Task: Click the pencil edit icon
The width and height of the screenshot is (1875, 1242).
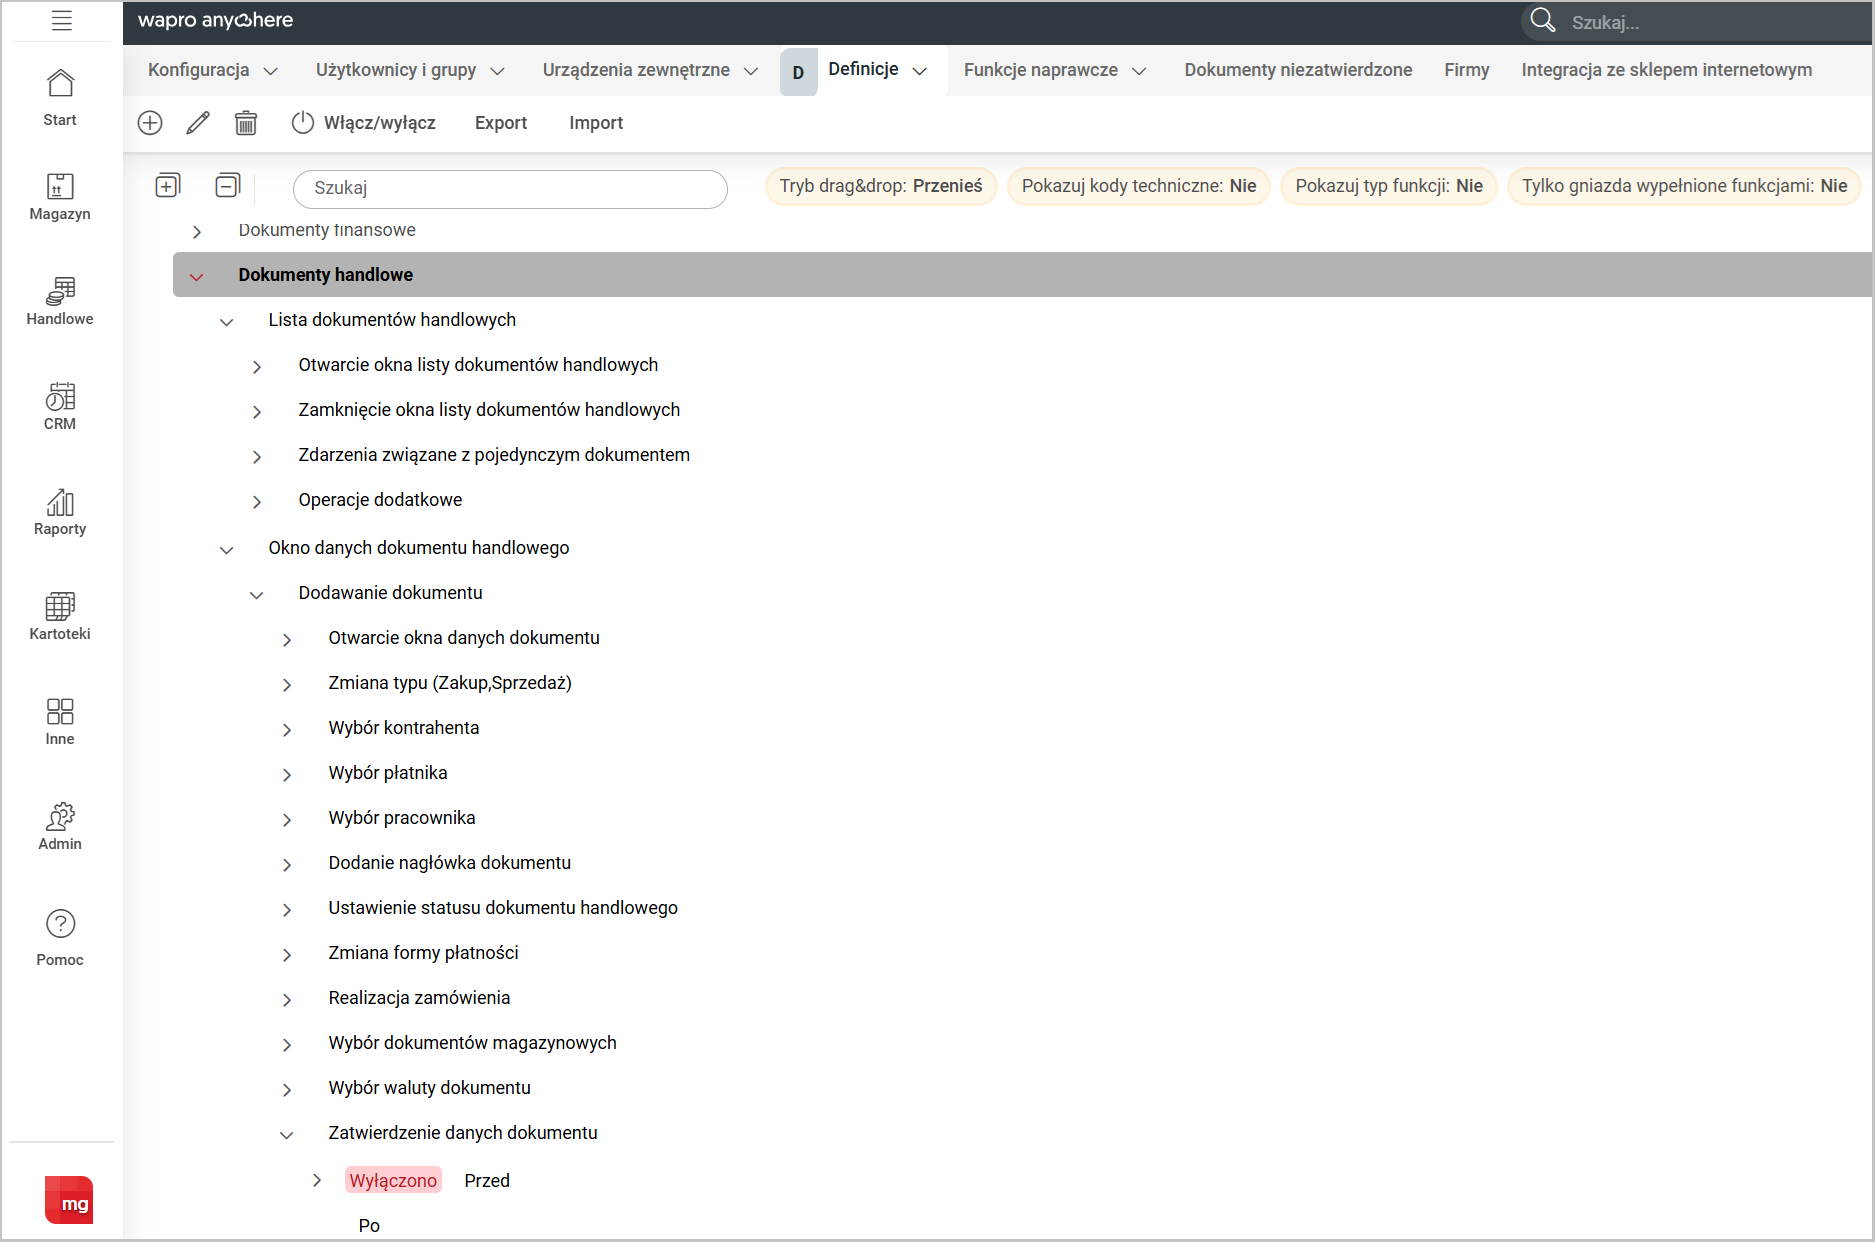Action: (x=198, y=123)
